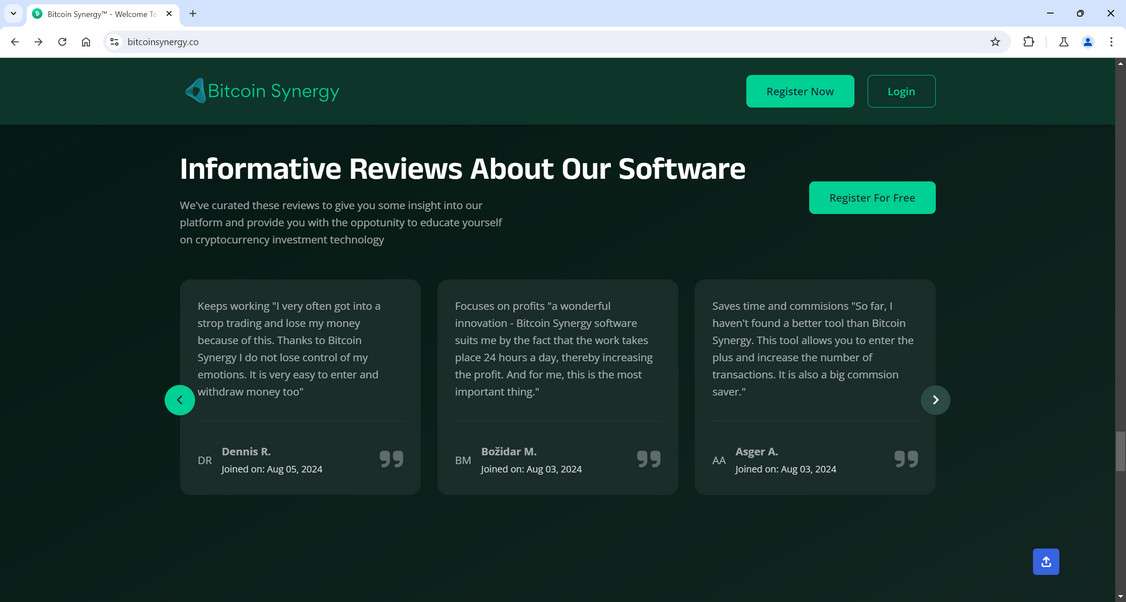The height and width of the screenshot is (602, 1126).
Task: Click the Asger A. reviewer name
Action: tap(757, 451)
